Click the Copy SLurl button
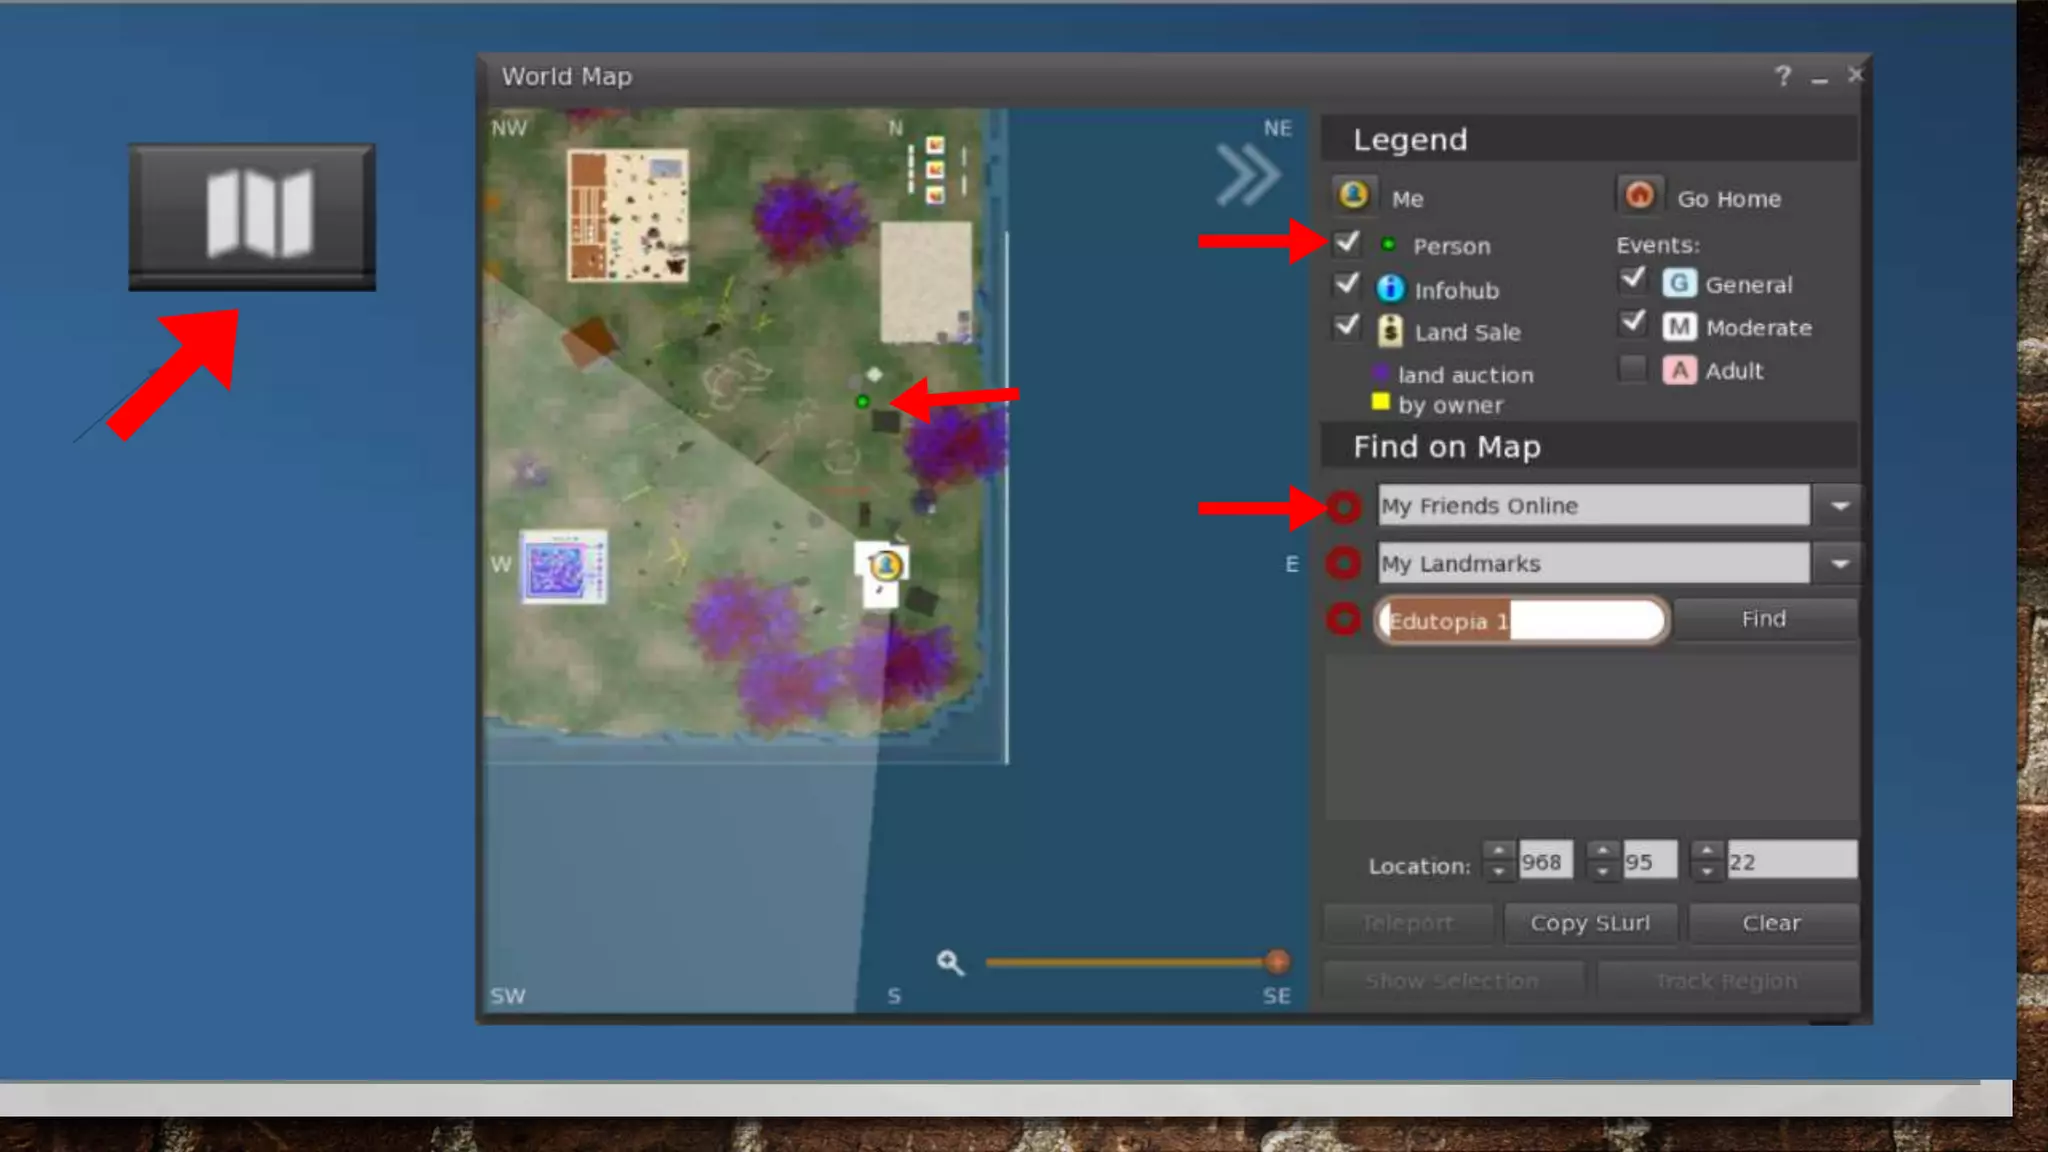The image size is (2048, 1152). pyautogui.click(x=1590, y=923)
